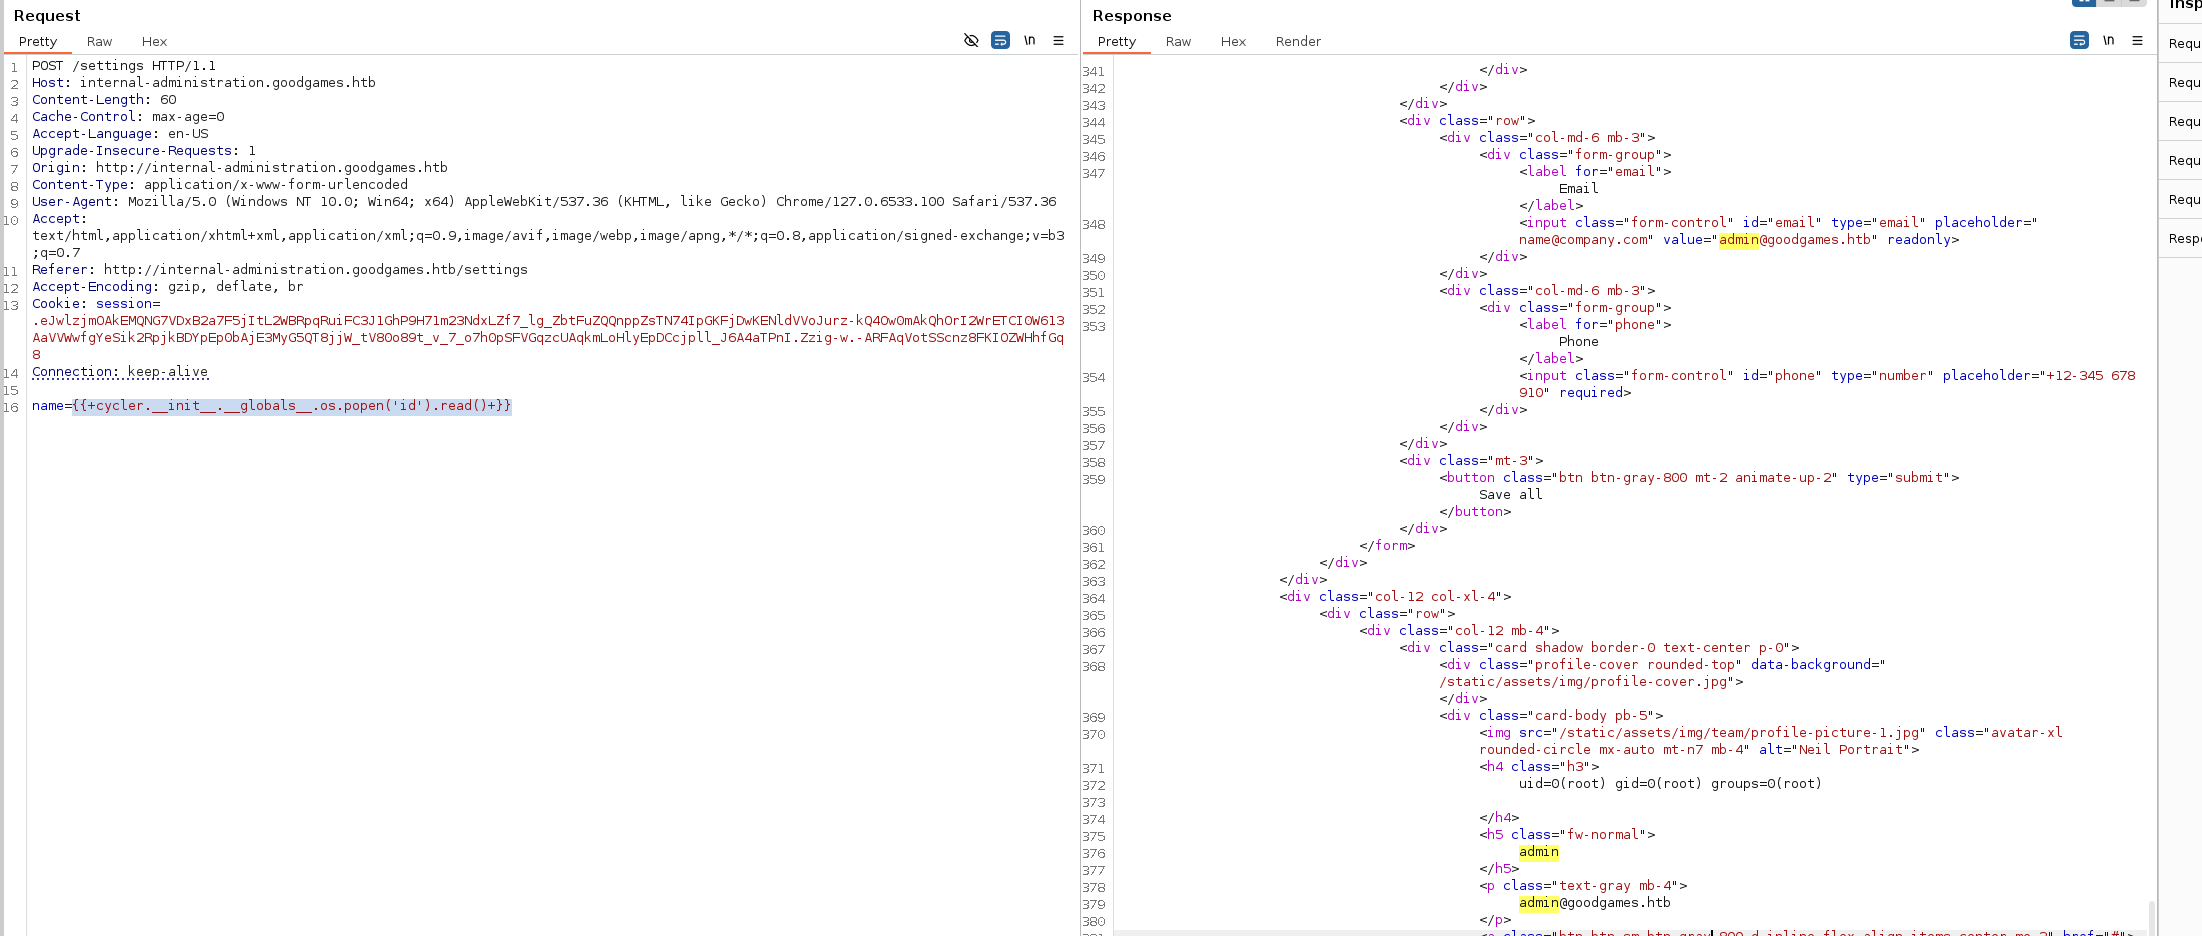Toggle the crossed-out eye icon in Request panel

(970, 41)
